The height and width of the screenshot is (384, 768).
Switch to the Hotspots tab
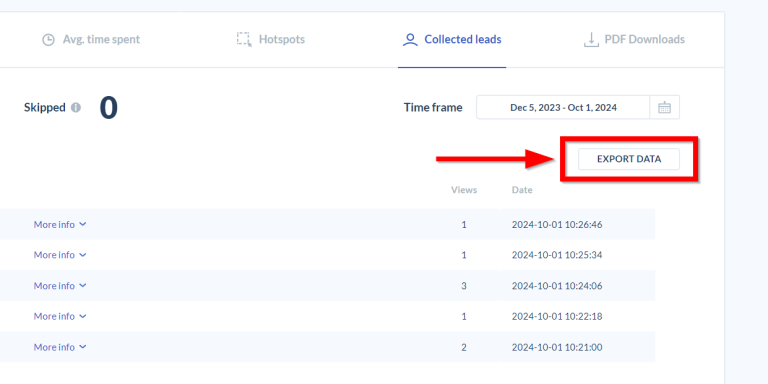point(270,40)
